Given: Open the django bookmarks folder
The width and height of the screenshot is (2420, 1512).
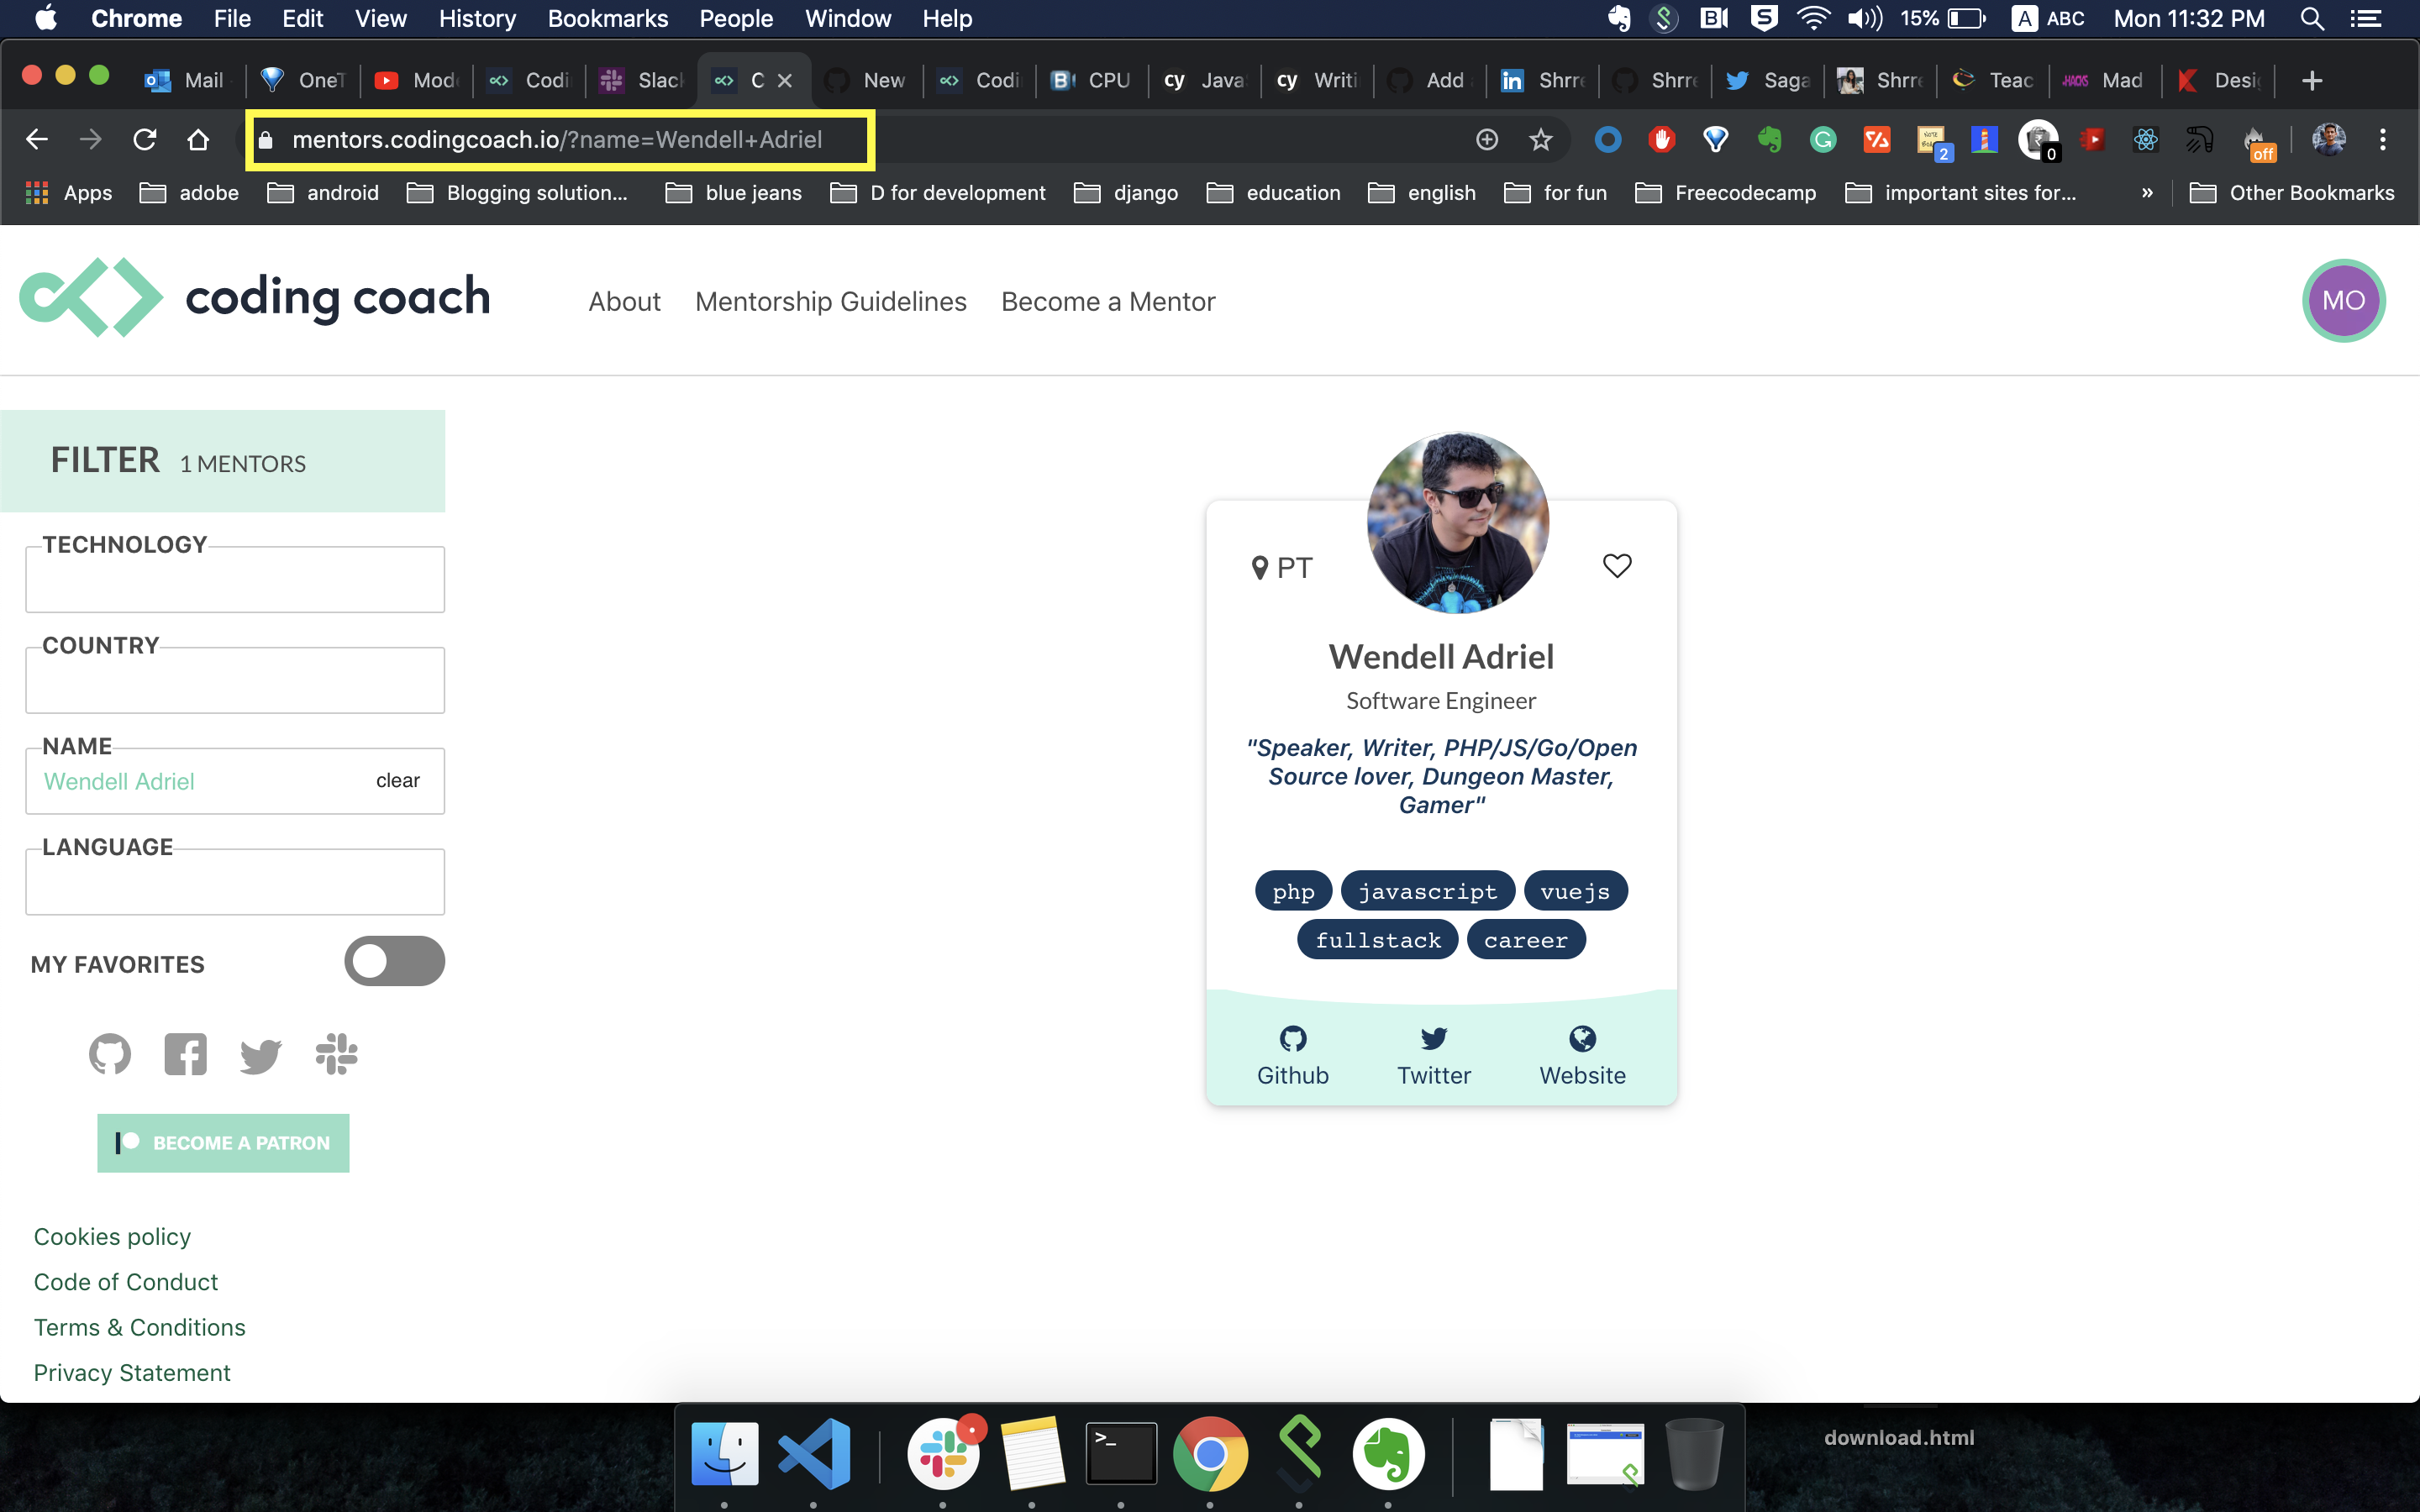Looking at the screenshot, I should pyautogui.click(x=1126, y=193).
